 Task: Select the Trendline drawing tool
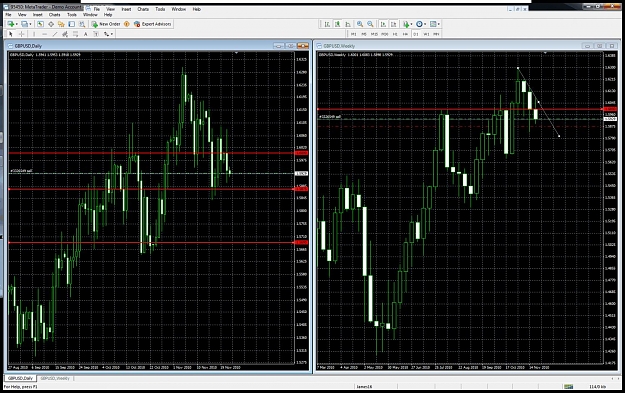click(55, 34)
